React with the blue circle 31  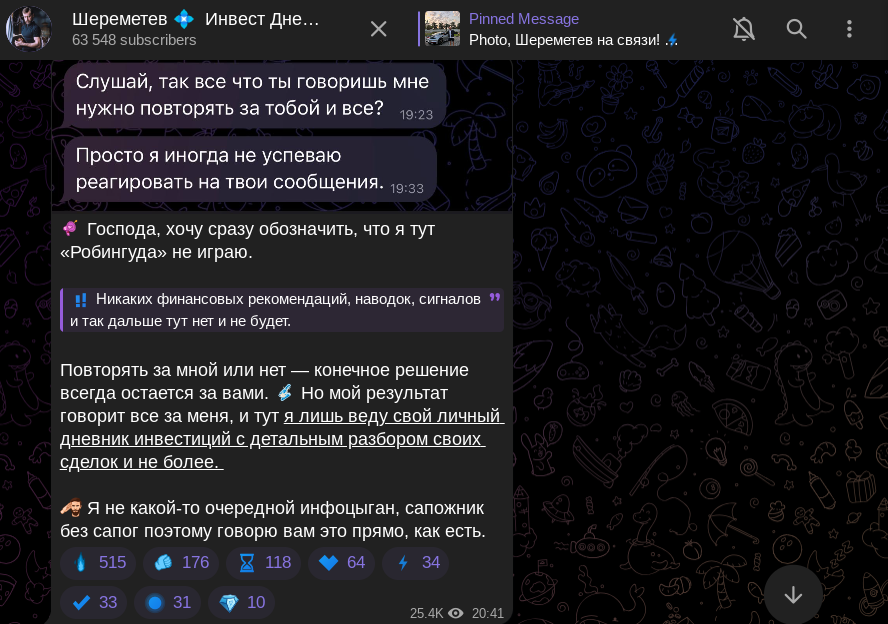click(x=168, y=602)
